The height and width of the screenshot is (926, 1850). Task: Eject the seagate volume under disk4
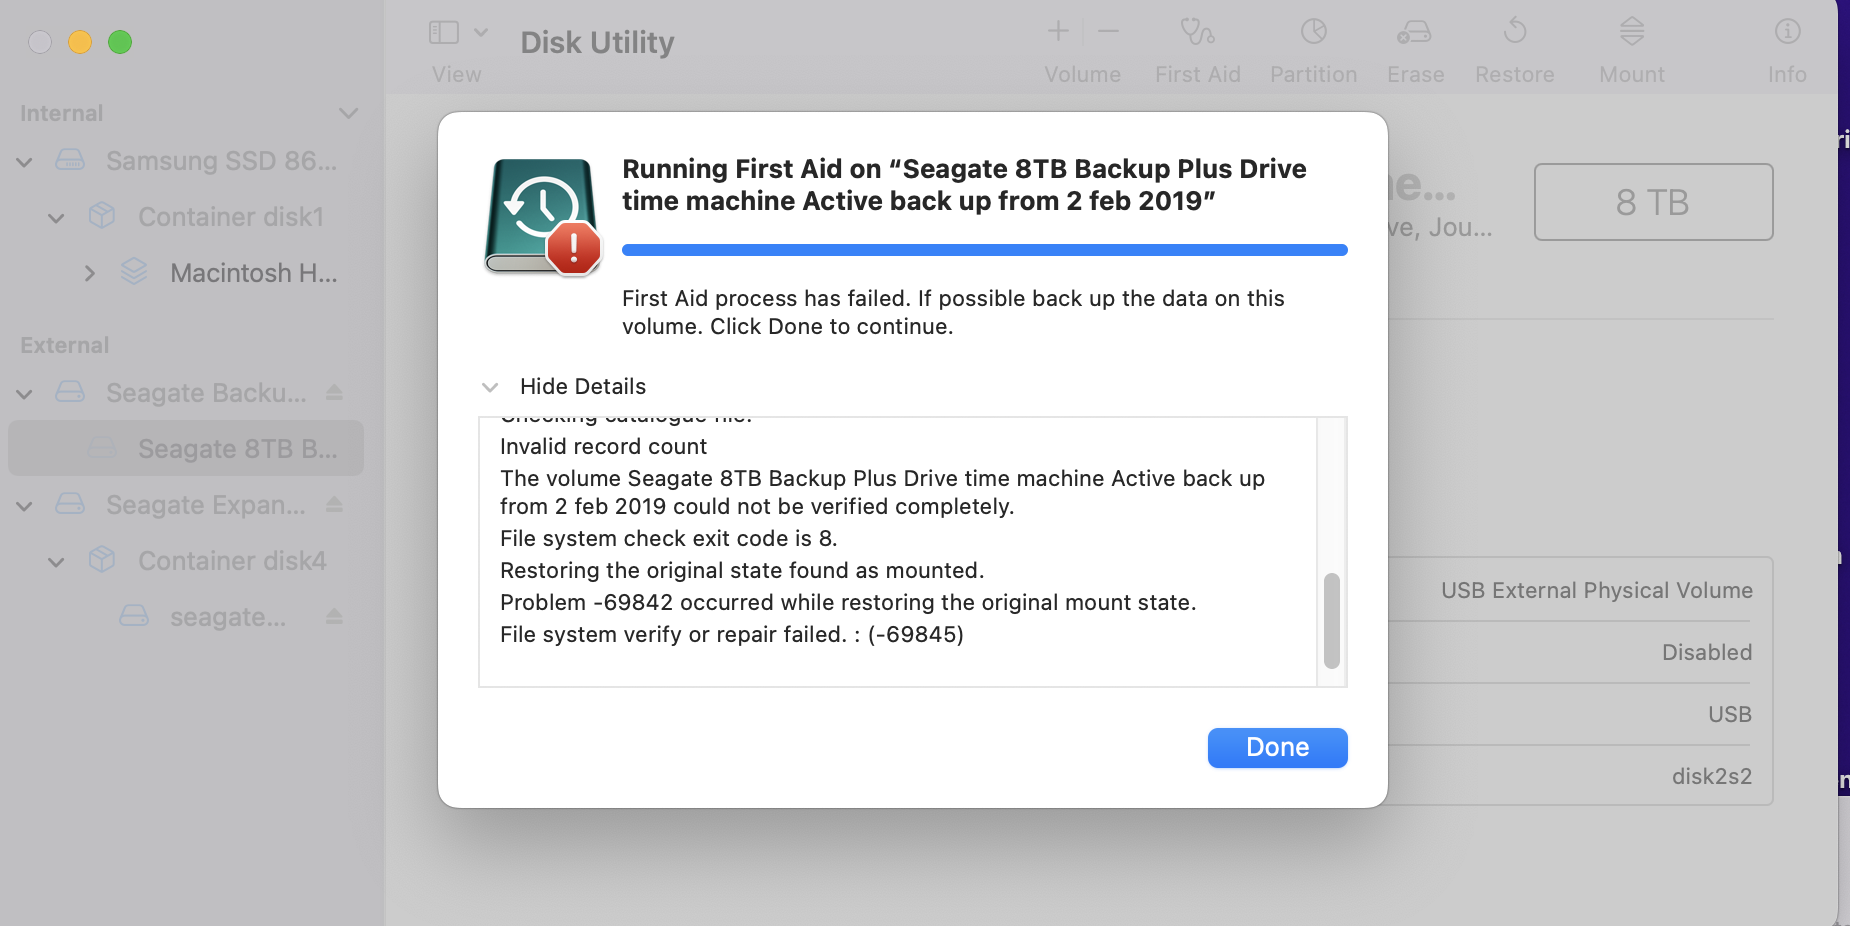334,617
